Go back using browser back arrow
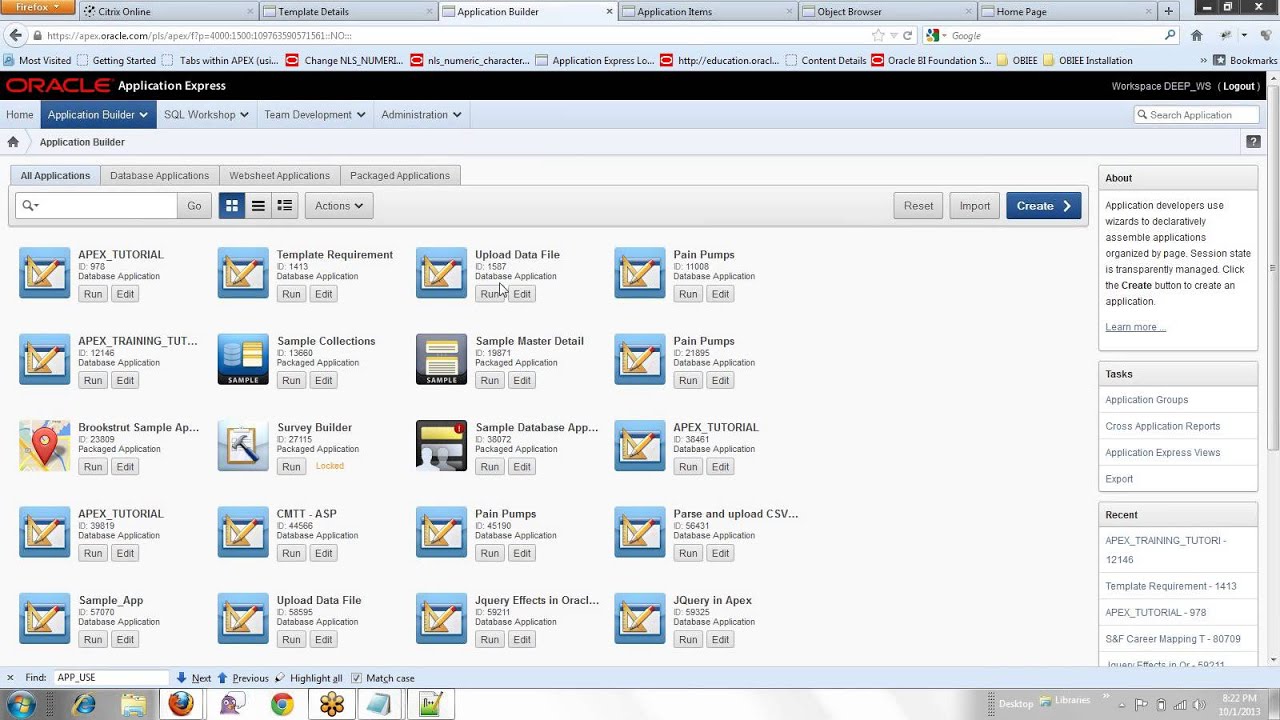The width and height of the screenshot is (1280, 720). pyautogui.click(x=14, y=35)
